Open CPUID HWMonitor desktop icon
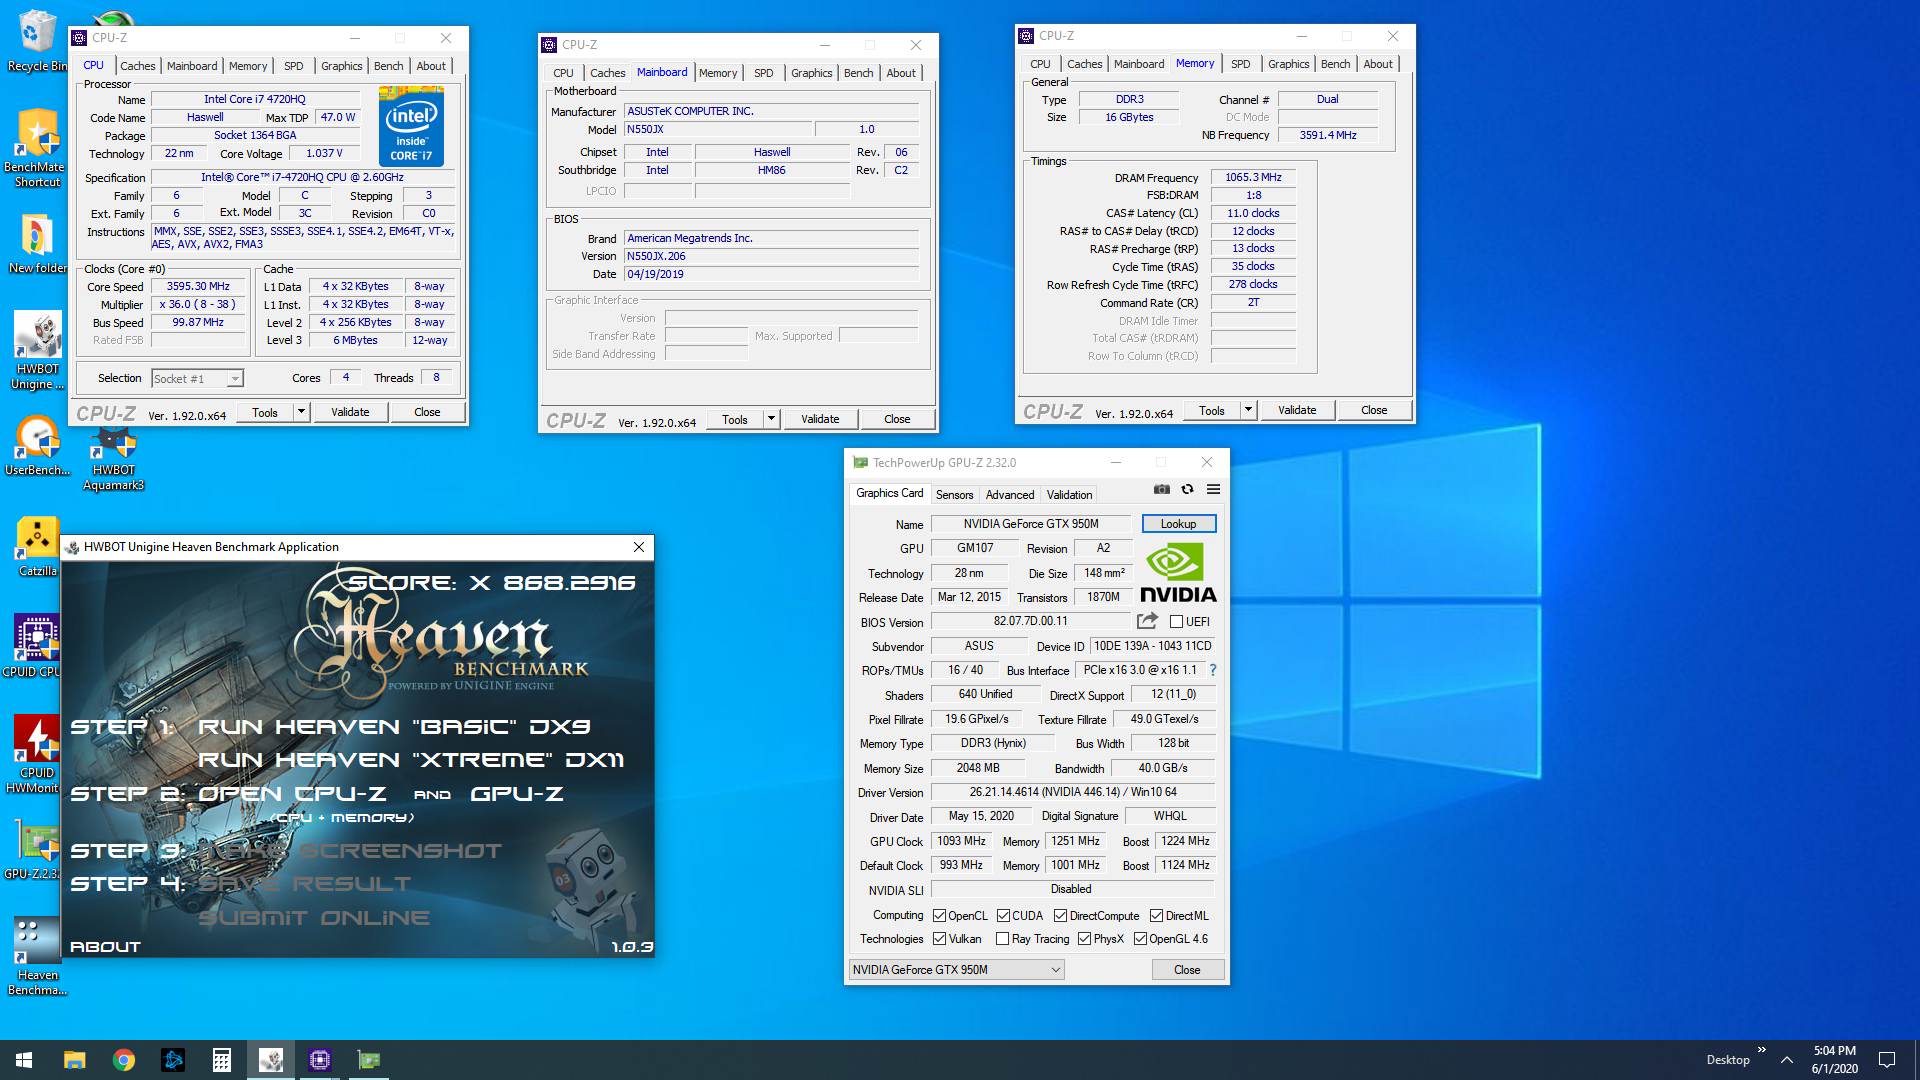Viewport: 1920px width, 1080px height. 36,755
